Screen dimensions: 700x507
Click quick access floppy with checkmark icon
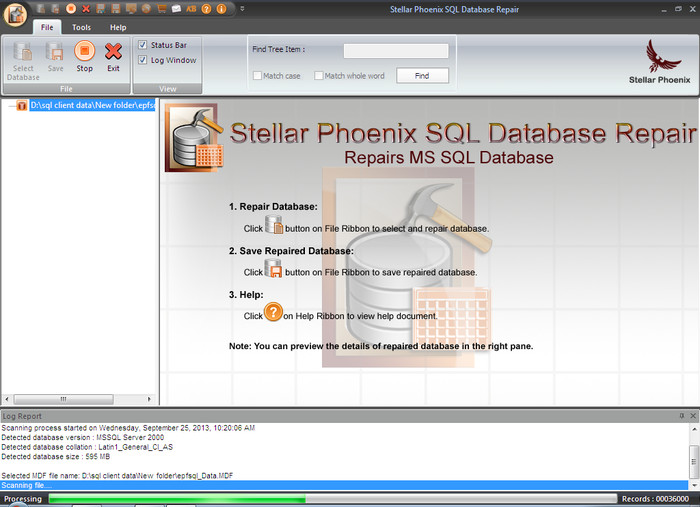click(x=101, y=8)
